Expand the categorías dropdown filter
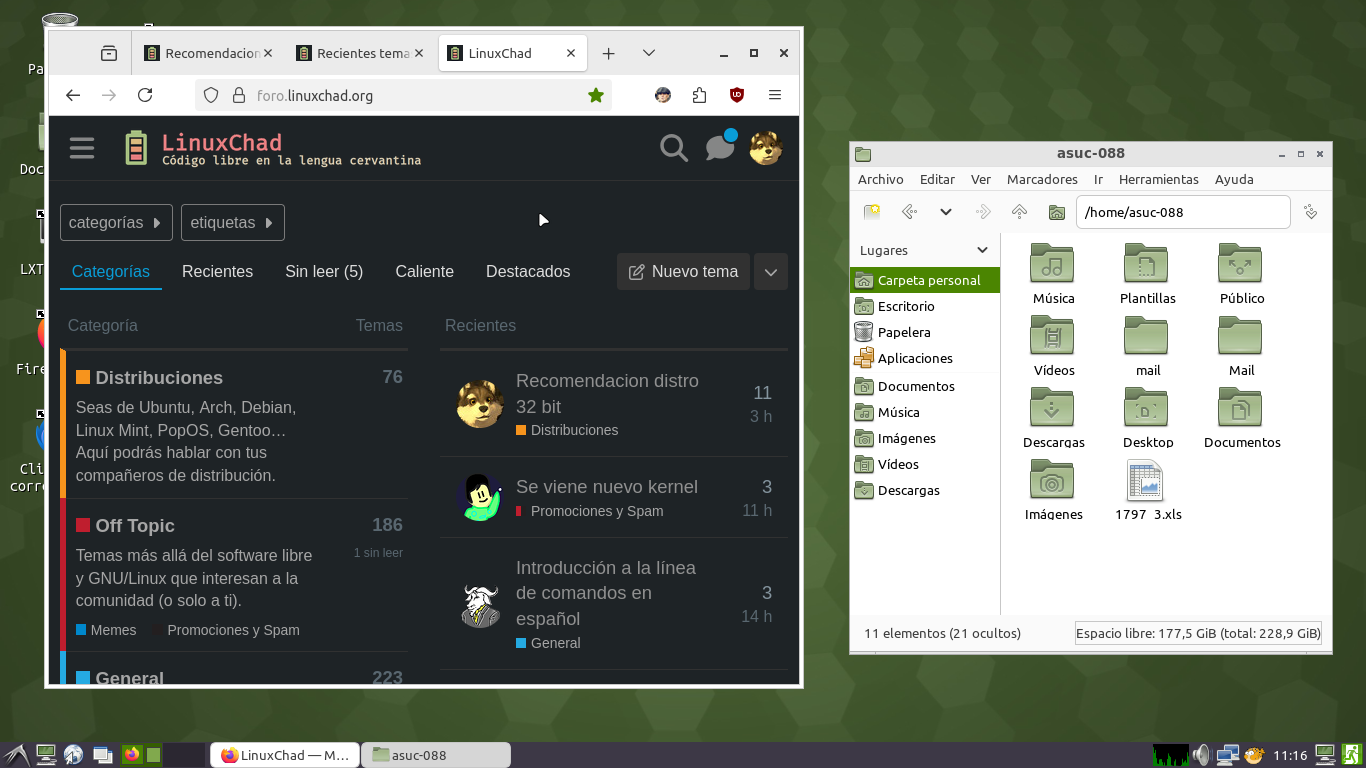The height and width of the screenshot is (768, 1366). [x=116, y=223]
